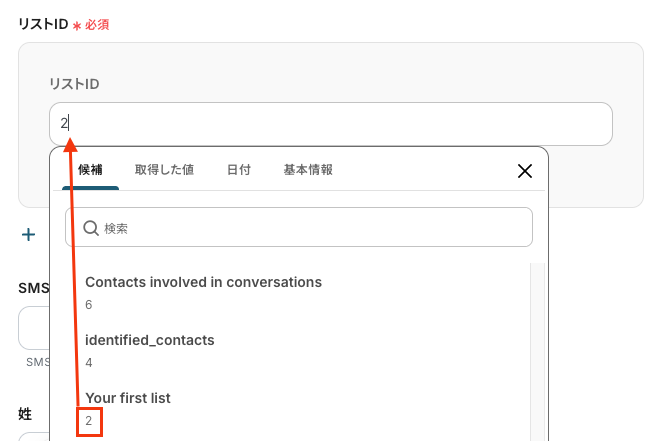Click the 姓 field label
The image size is (671, 441).
25,412
